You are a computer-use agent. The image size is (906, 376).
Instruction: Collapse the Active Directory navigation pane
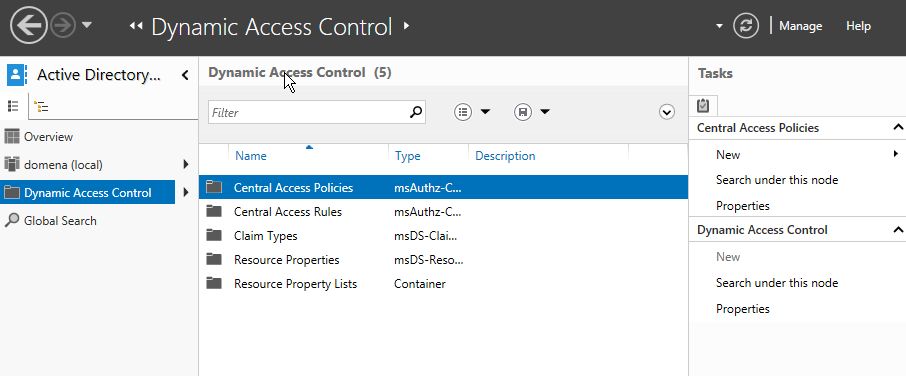[185, 75]
